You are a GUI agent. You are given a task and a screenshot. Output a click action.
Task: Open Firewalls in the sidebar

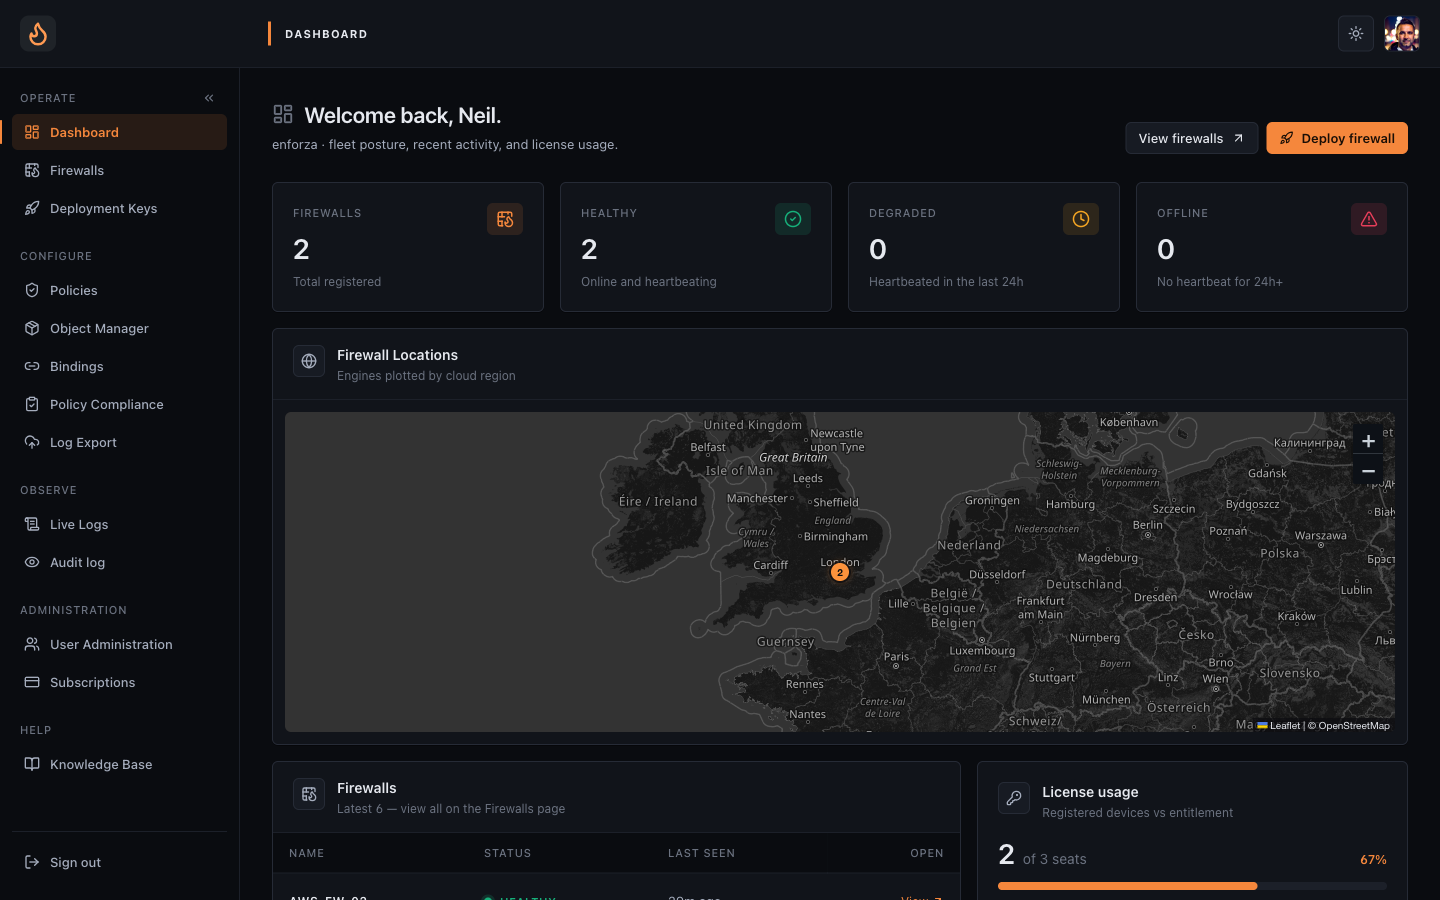point(119,170)
